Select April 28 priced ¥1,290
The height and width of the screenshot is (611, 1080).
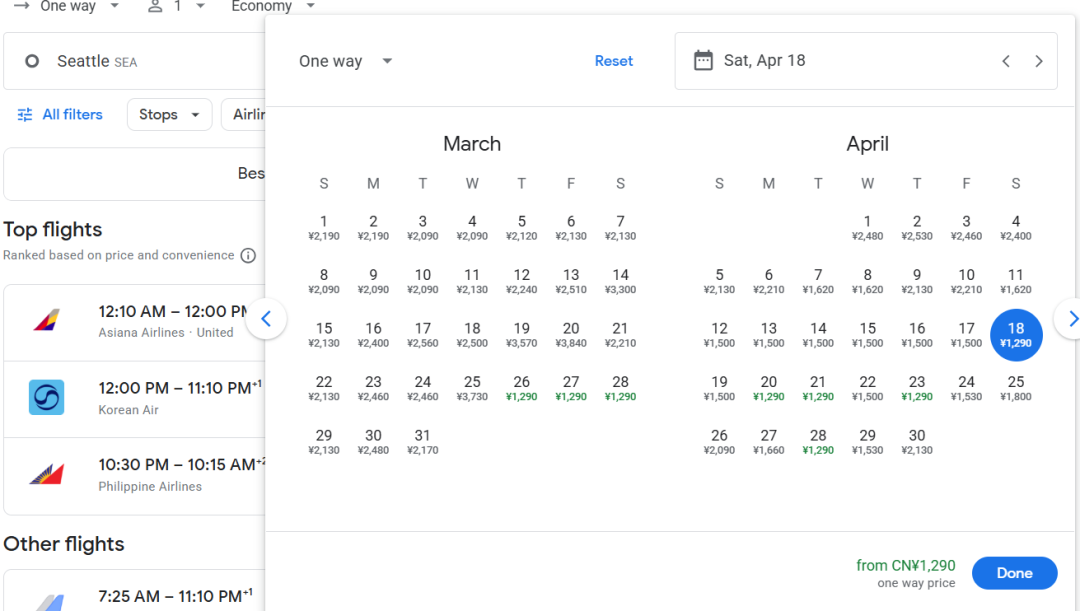click(x=818, y=442)
